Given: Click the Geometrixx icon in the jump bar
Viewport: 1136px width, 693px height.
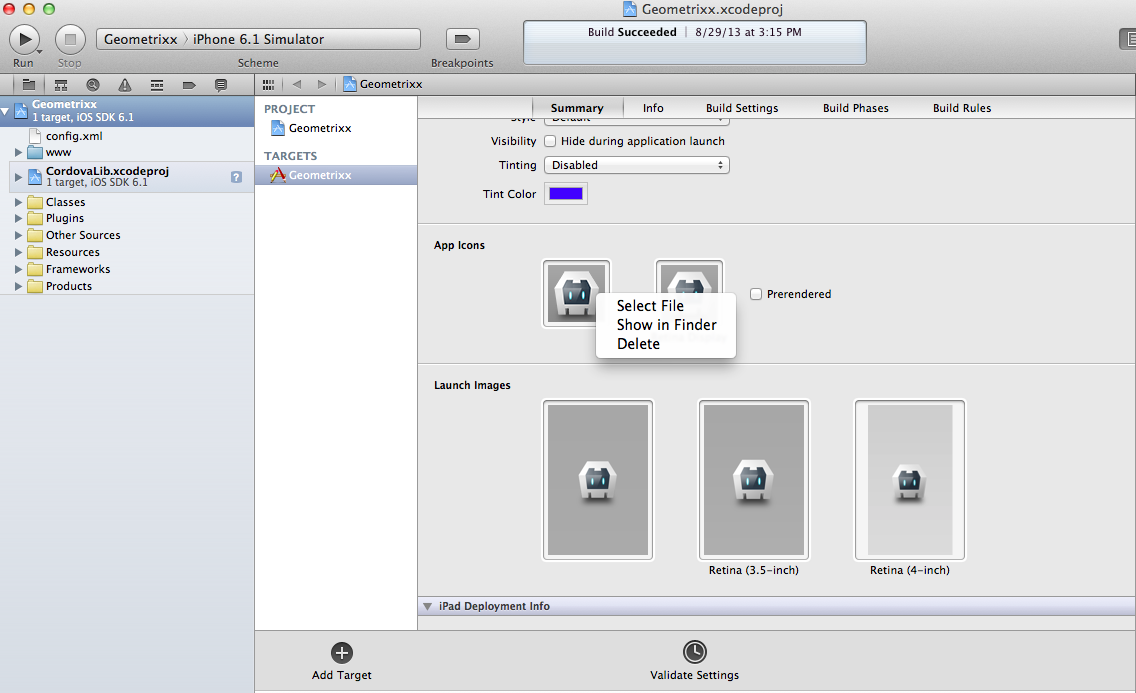Looking at the screenshot, I should point(350,84).
